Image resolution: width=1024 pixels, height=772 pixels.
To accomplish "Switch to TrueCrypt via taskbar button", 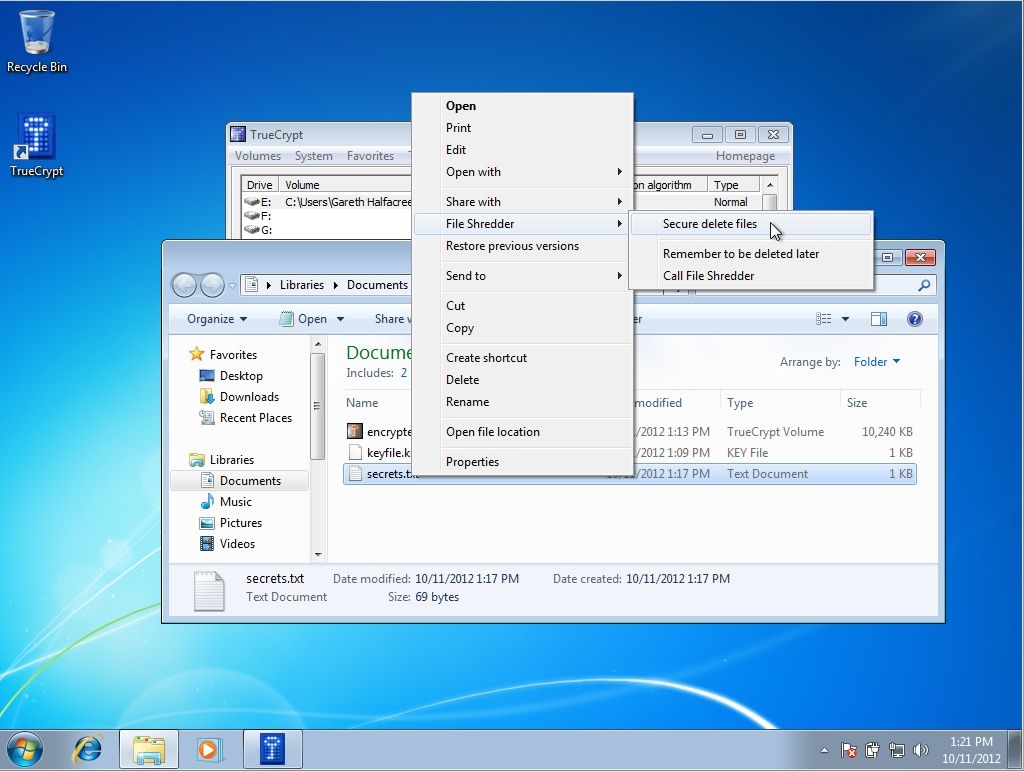I will (272, 749).
